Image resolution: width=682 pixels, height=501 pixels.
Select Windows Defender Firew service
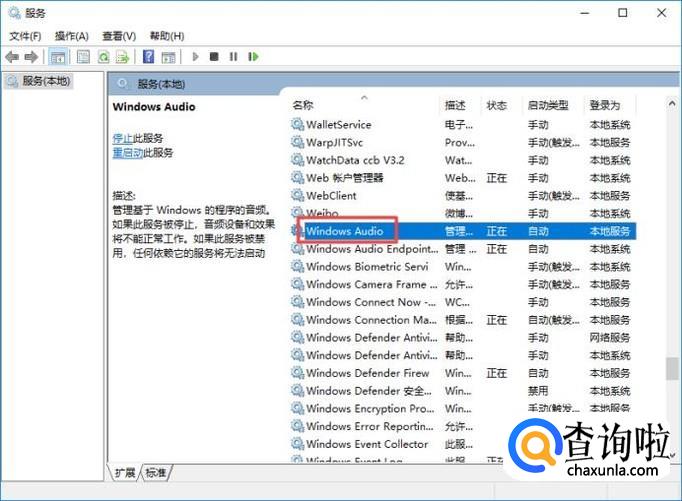462,373
